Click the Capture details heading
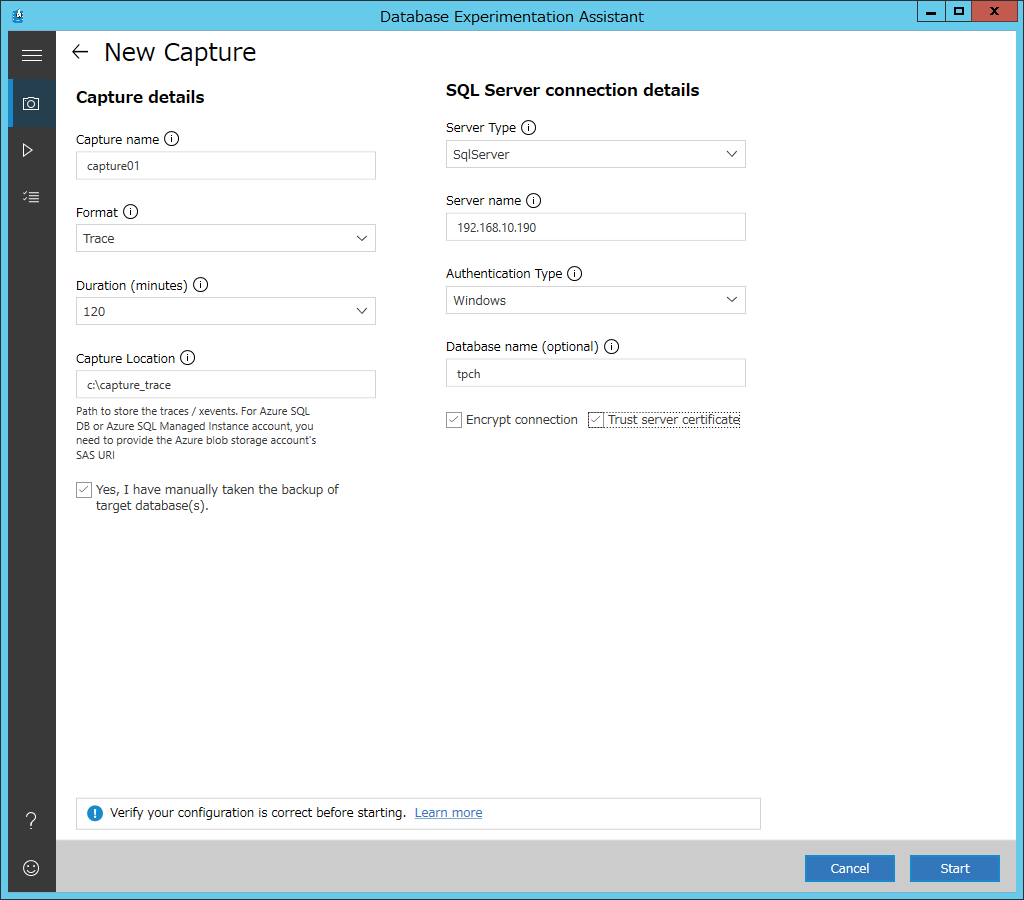Viewport: 1024px width, 900px height. tap(140, 97)
